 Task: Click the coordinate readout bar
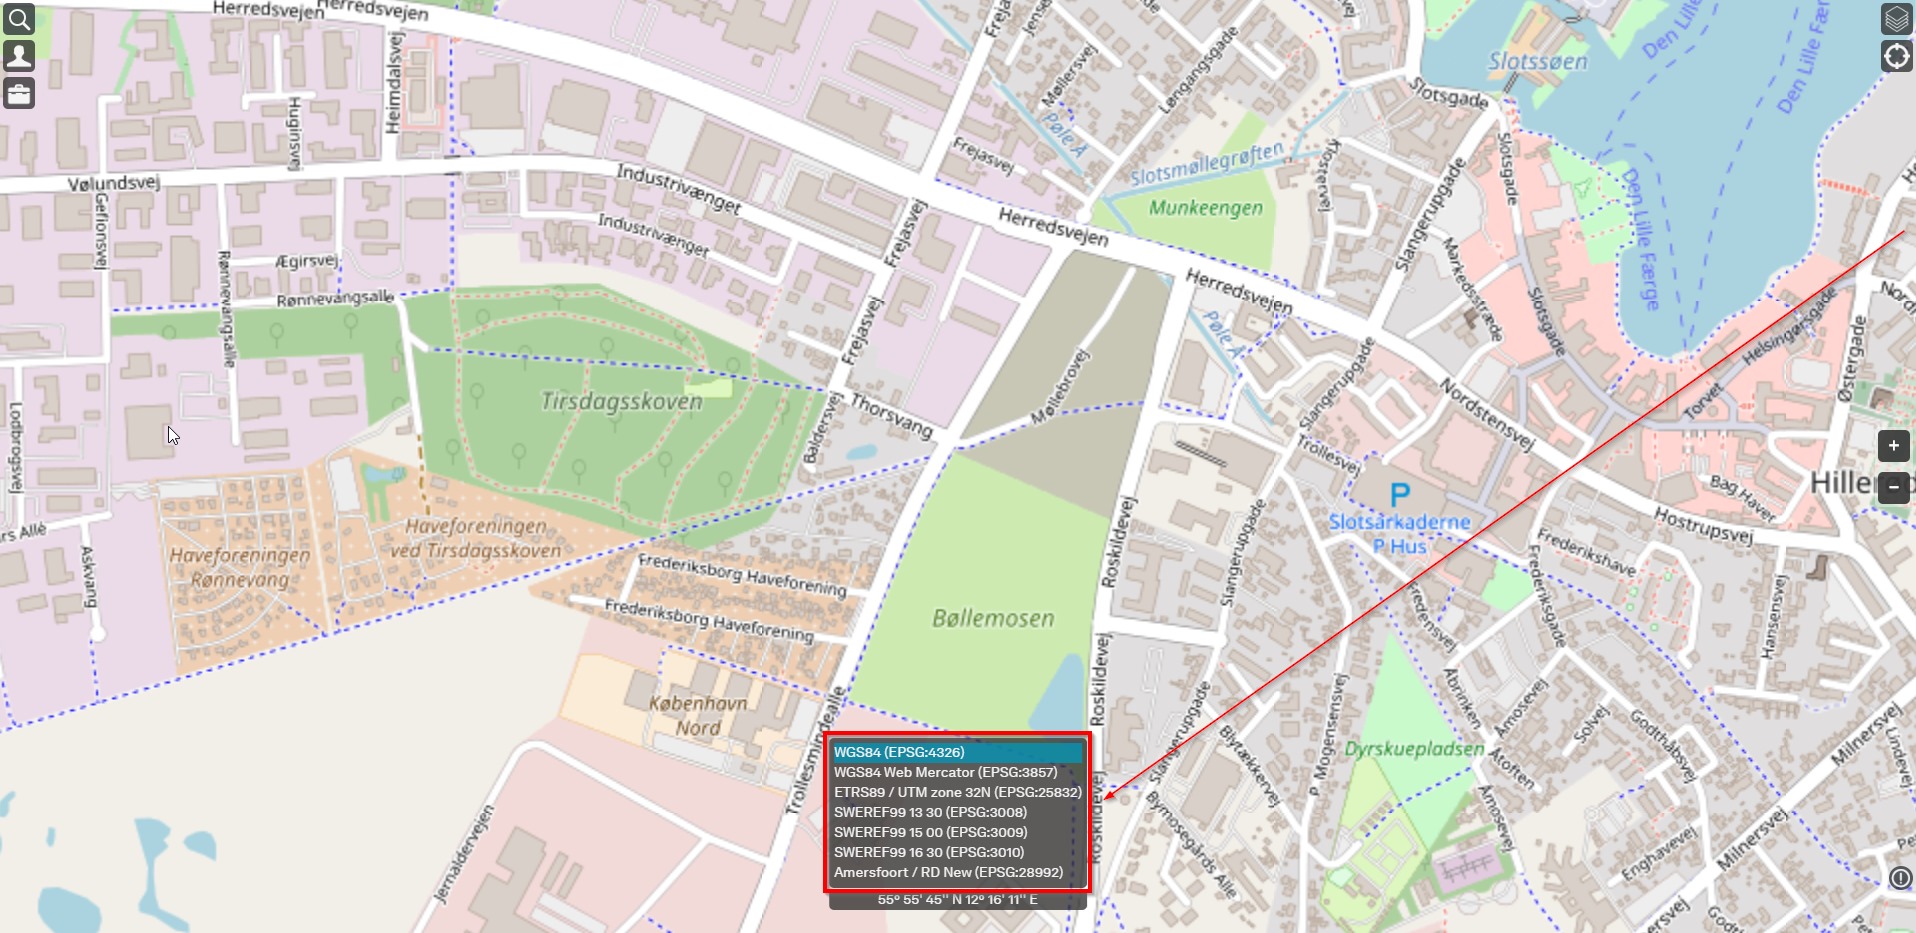(957, 900)
